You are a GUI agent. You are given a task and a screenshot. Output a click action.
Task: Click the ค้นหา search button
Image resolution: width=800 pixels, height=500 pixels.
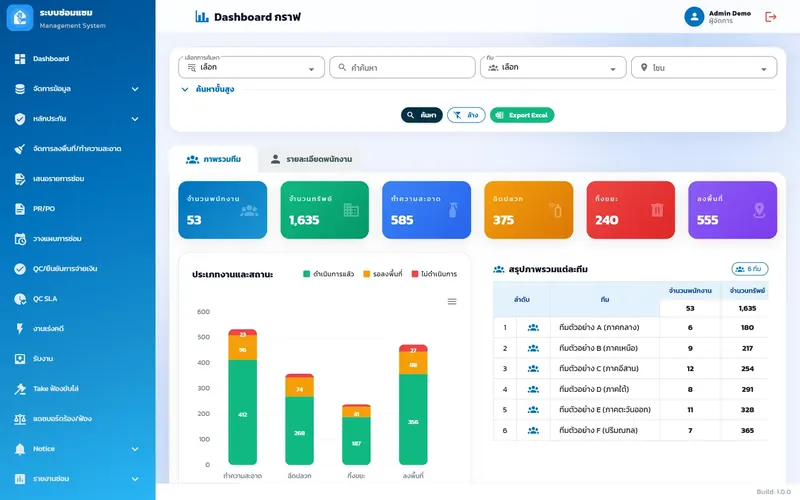pos(421,115)
